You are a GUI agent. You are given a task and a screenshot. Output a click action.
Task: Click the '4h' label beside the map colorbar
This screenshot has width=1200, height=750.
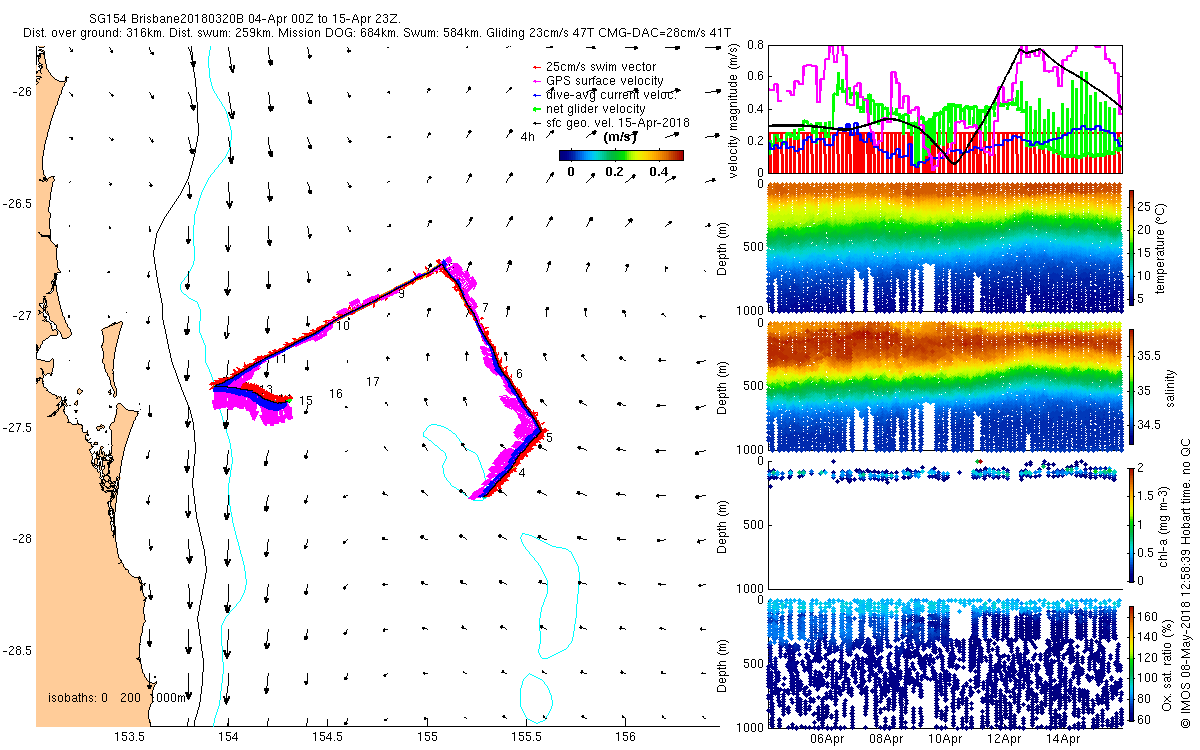(x=528, y=137)
